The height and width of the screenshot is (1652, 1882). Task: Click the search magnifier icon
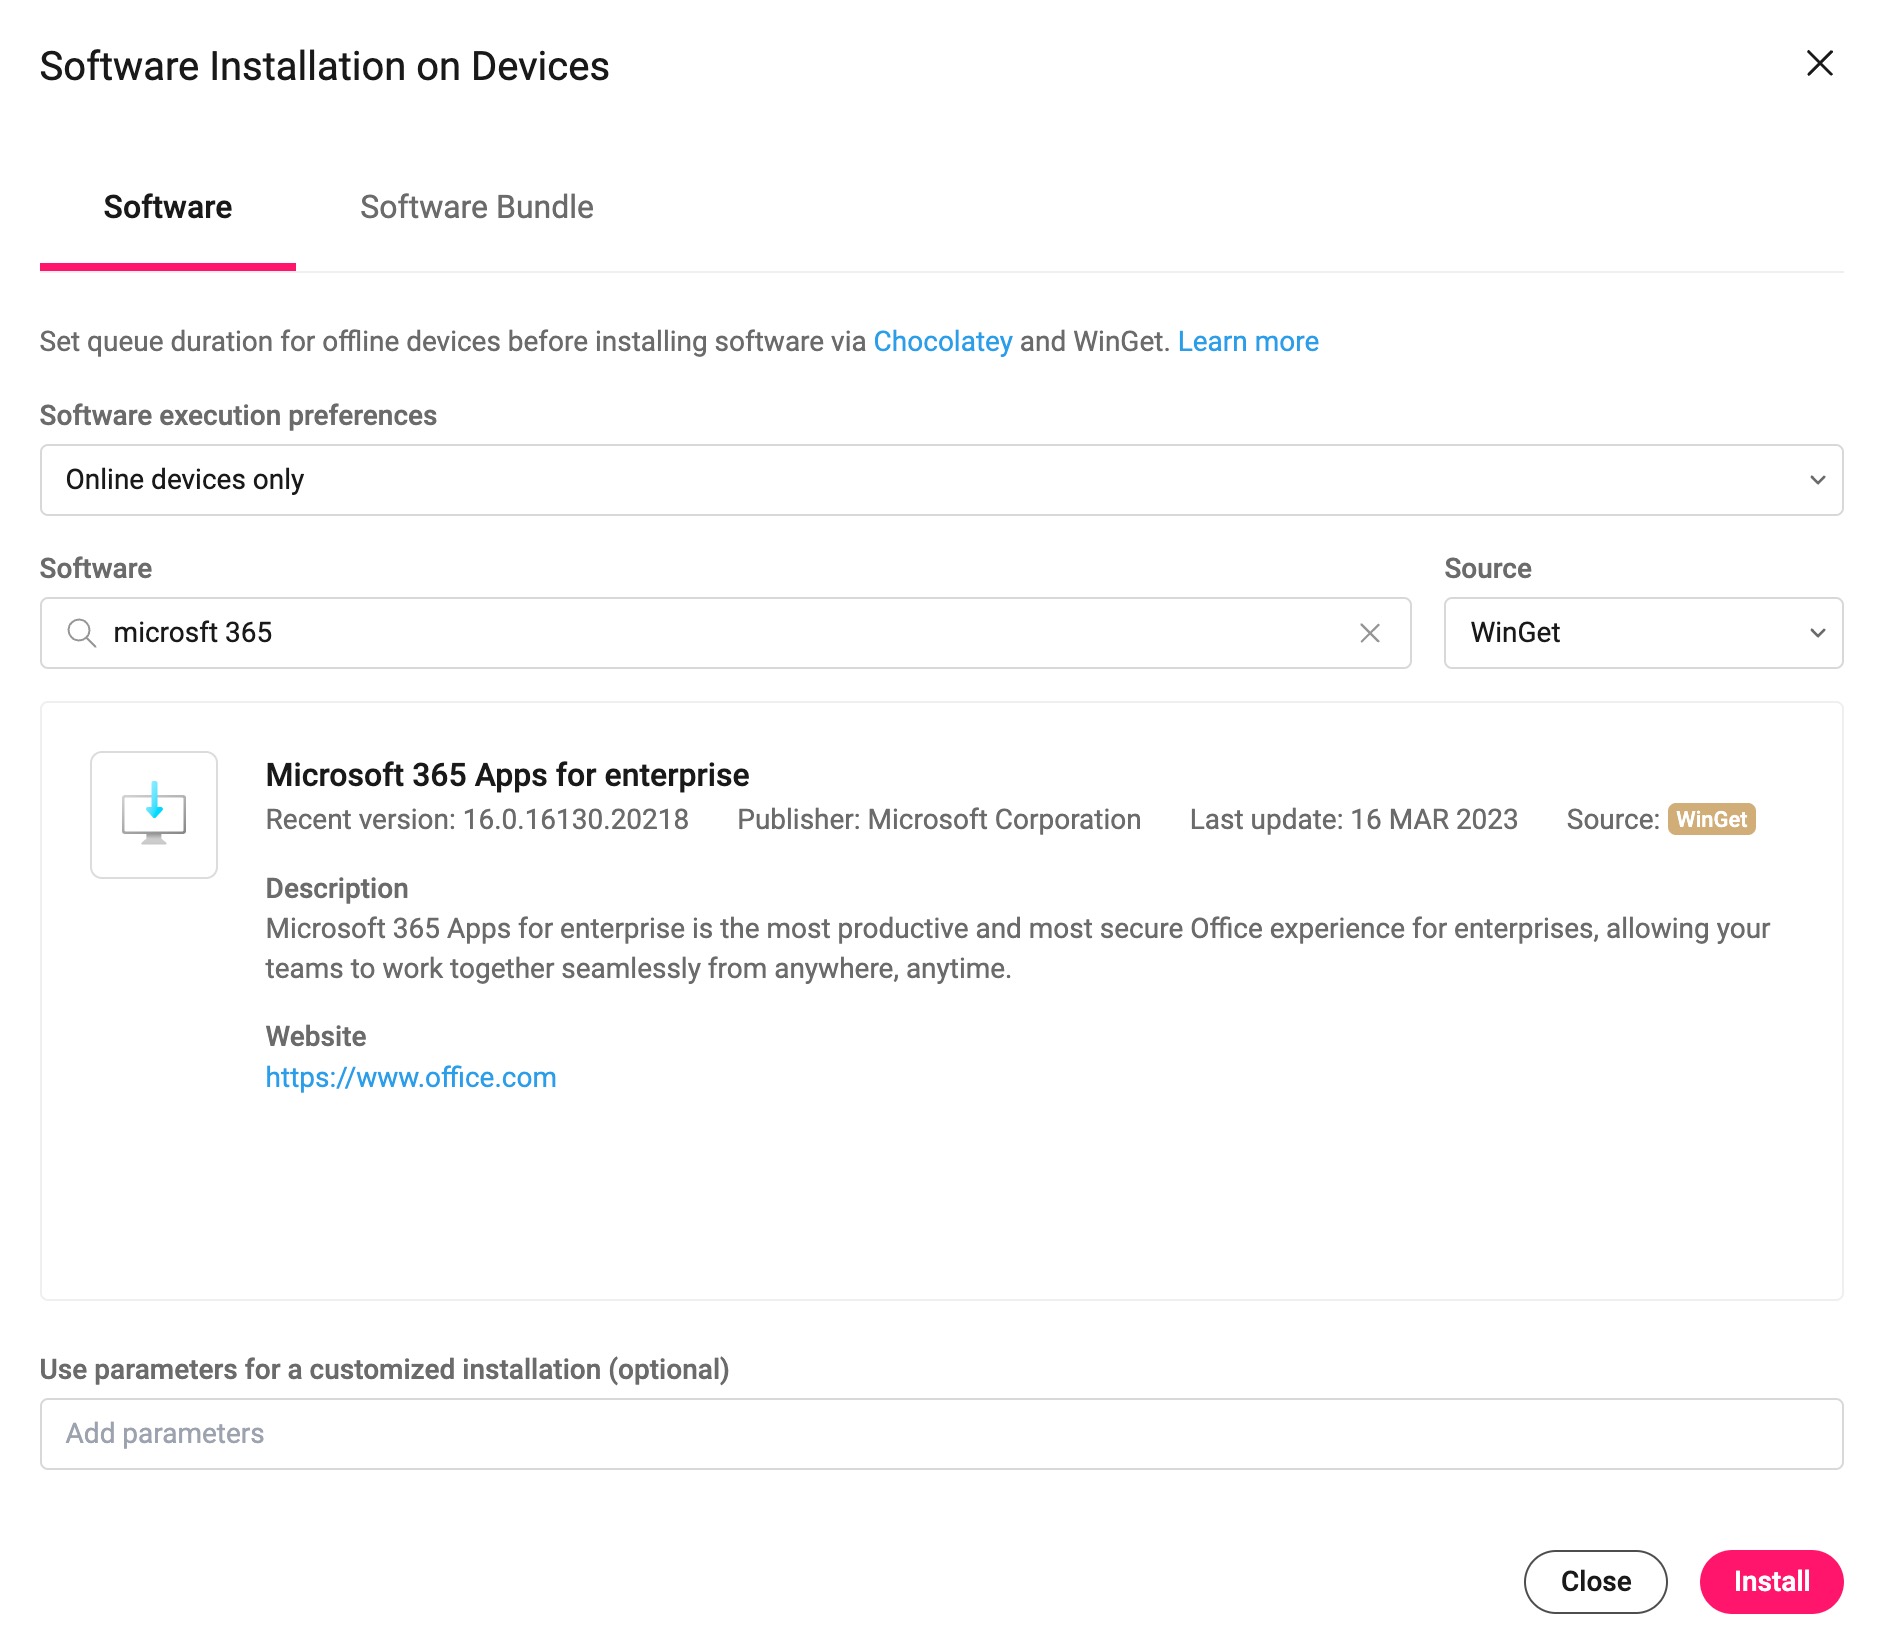[x=81, y=633]
